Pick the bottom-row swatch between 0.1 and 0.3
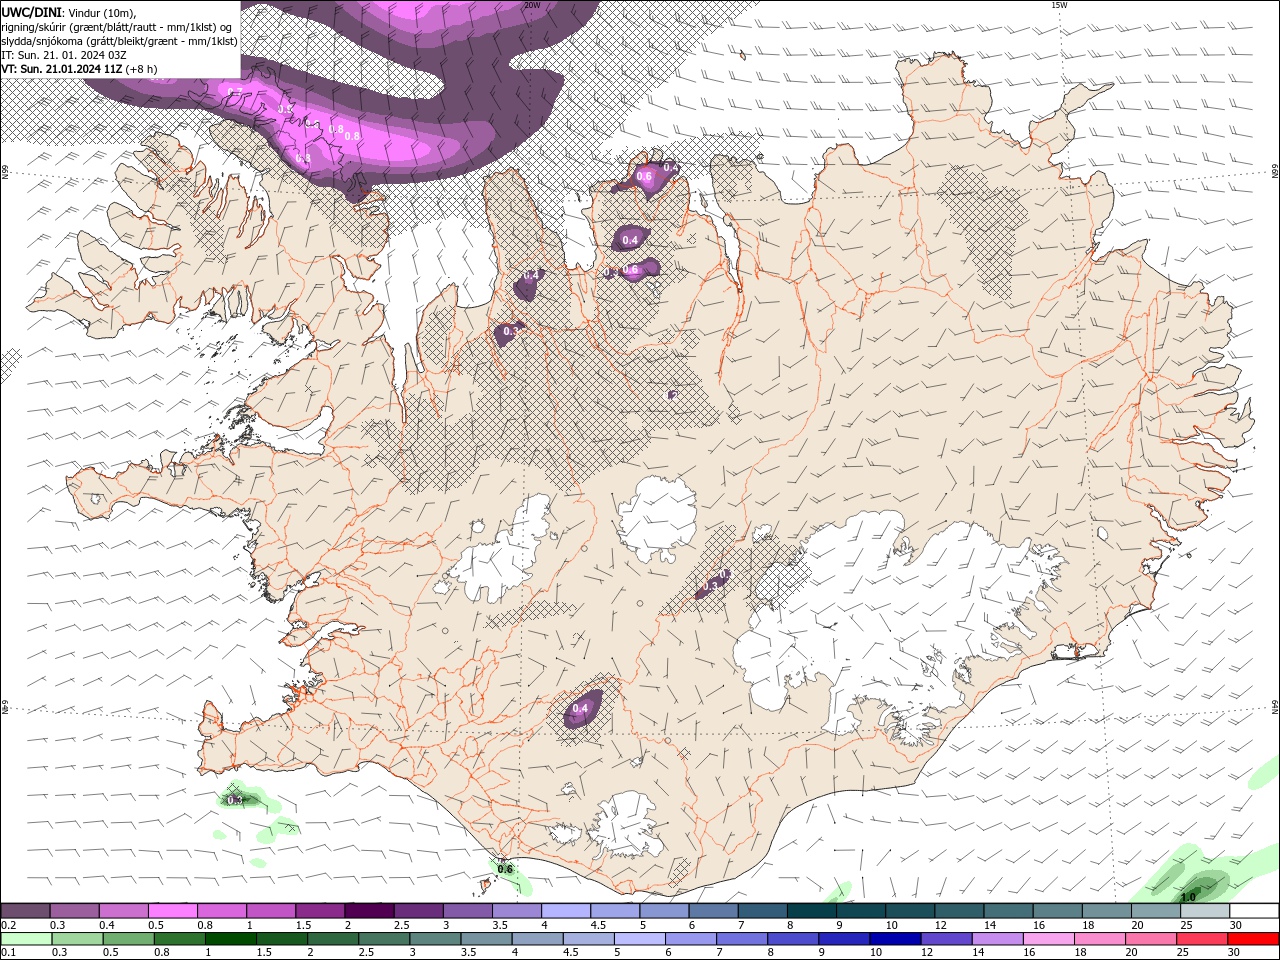The height and width of the screenshot is (960, 1280). pyautogui.click(x=26, y=939)
